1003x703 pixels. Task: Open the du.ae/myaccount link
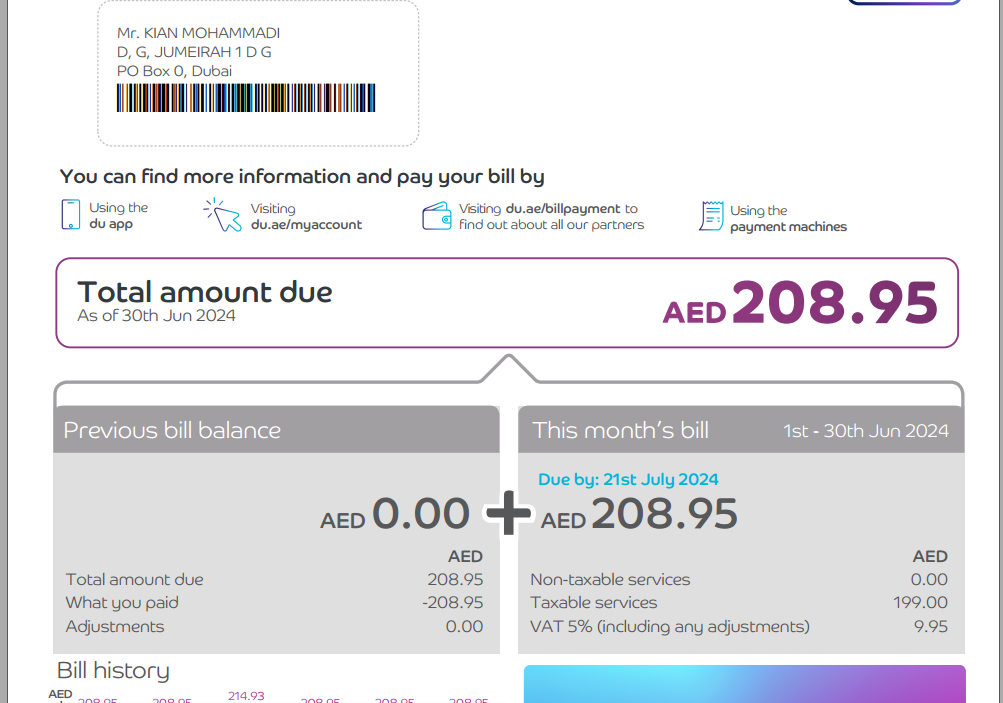click(x=306, y=225)
